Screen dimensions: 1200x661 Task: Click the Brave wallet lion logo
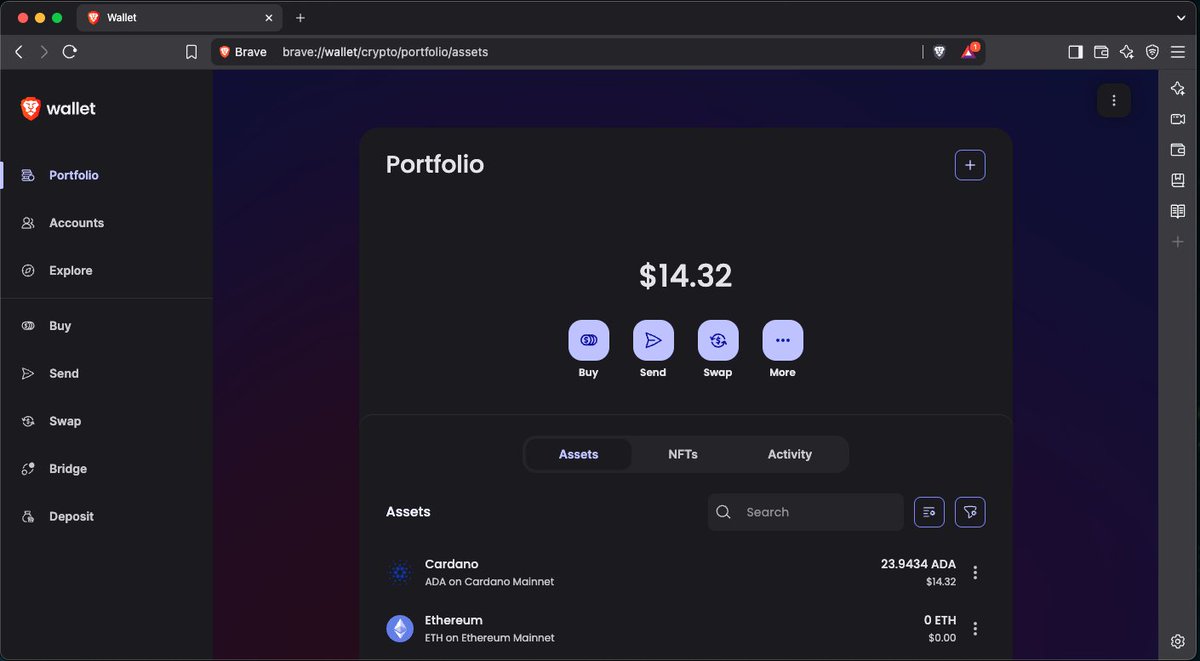tap(31, 109)
